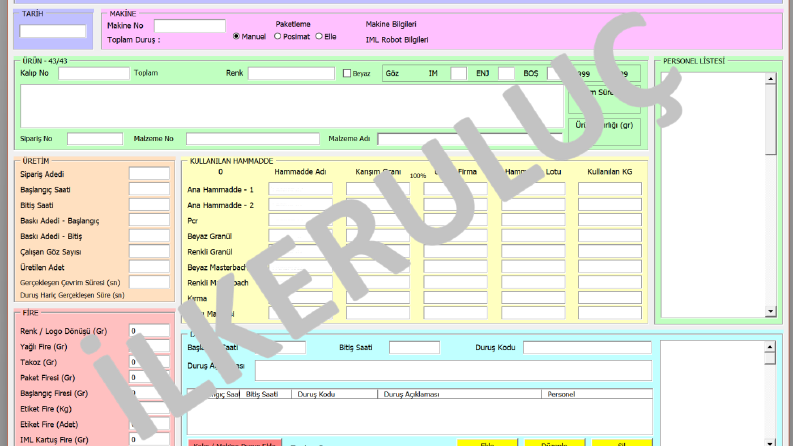Tick the Beyaz checkbox
The image size is (793, 446).
pos(347,73)
